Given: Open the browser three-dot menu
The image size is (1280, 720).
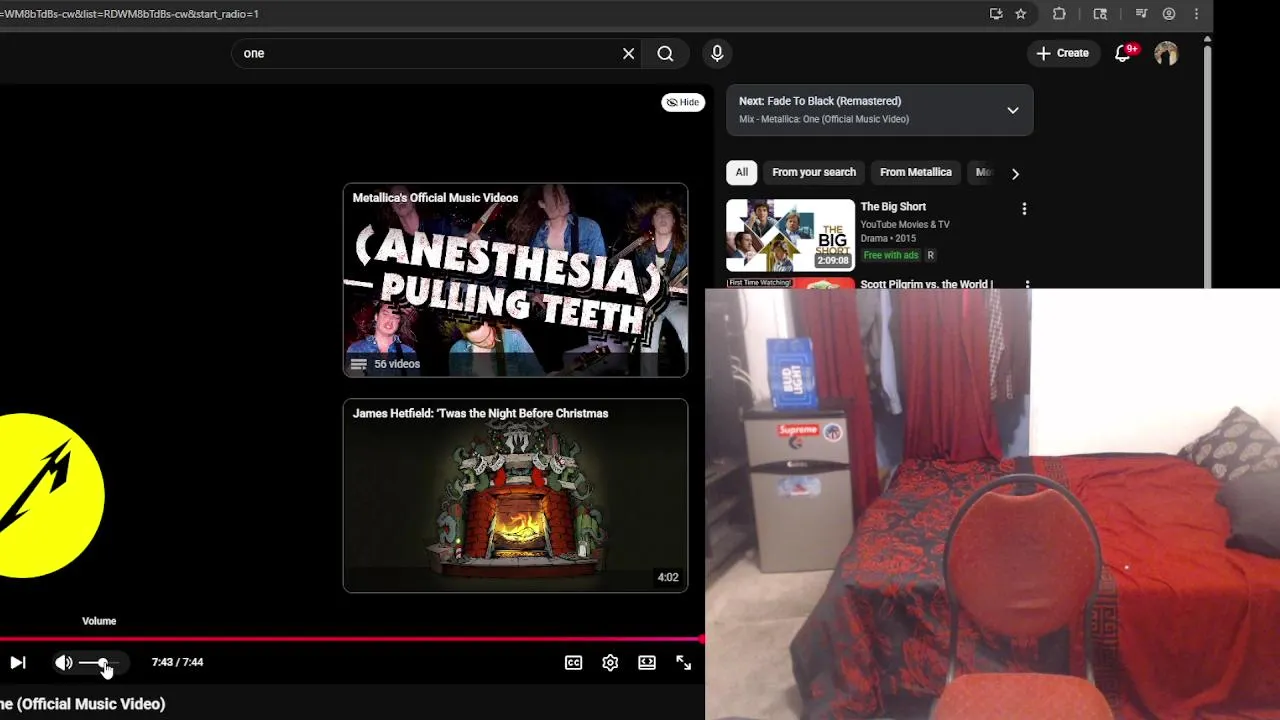Looking at the screenshot, I should (x=1196, y=14).
